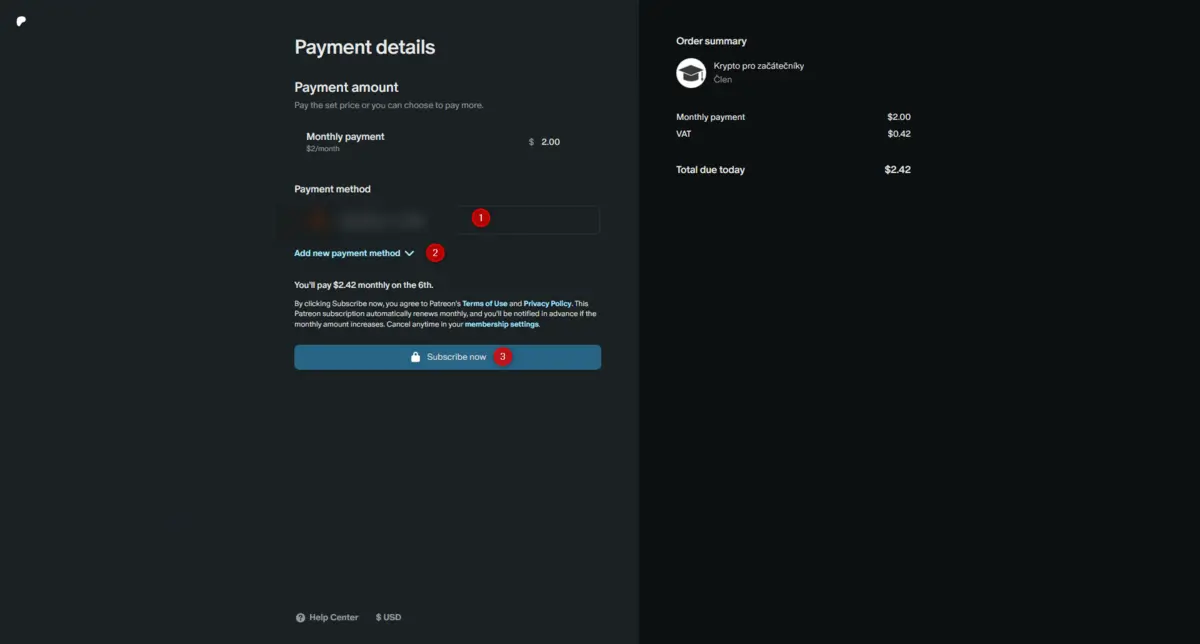The width and height of the screenshot is (1200, 644).
Task: Click the Krypto pro začátečníky creator name
Action: click(x=759, y=66)
